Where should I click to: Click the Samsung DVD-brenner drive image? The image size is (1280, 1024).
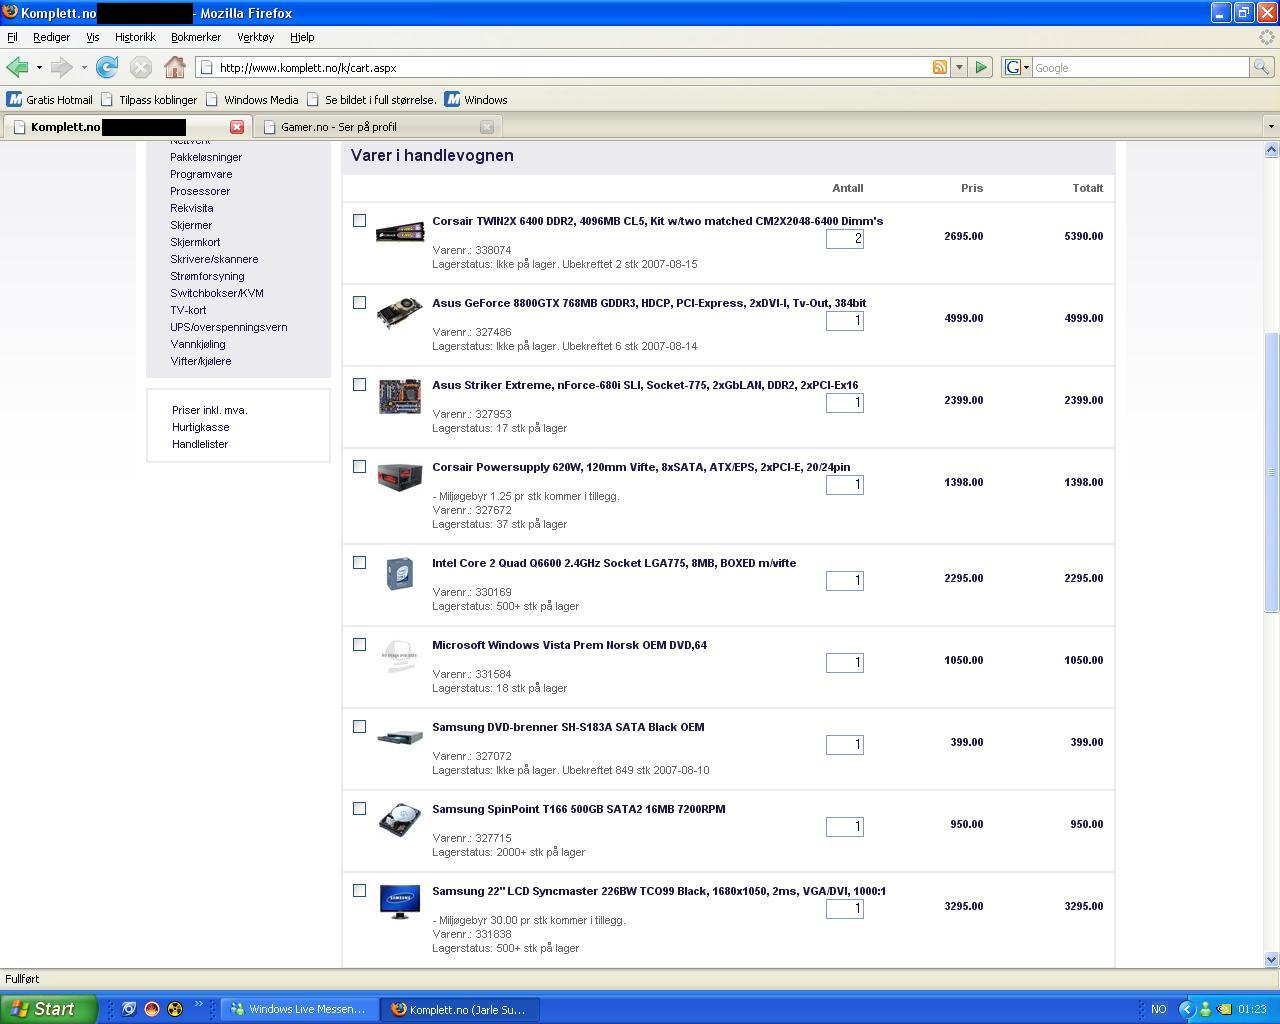click(400, 738)
